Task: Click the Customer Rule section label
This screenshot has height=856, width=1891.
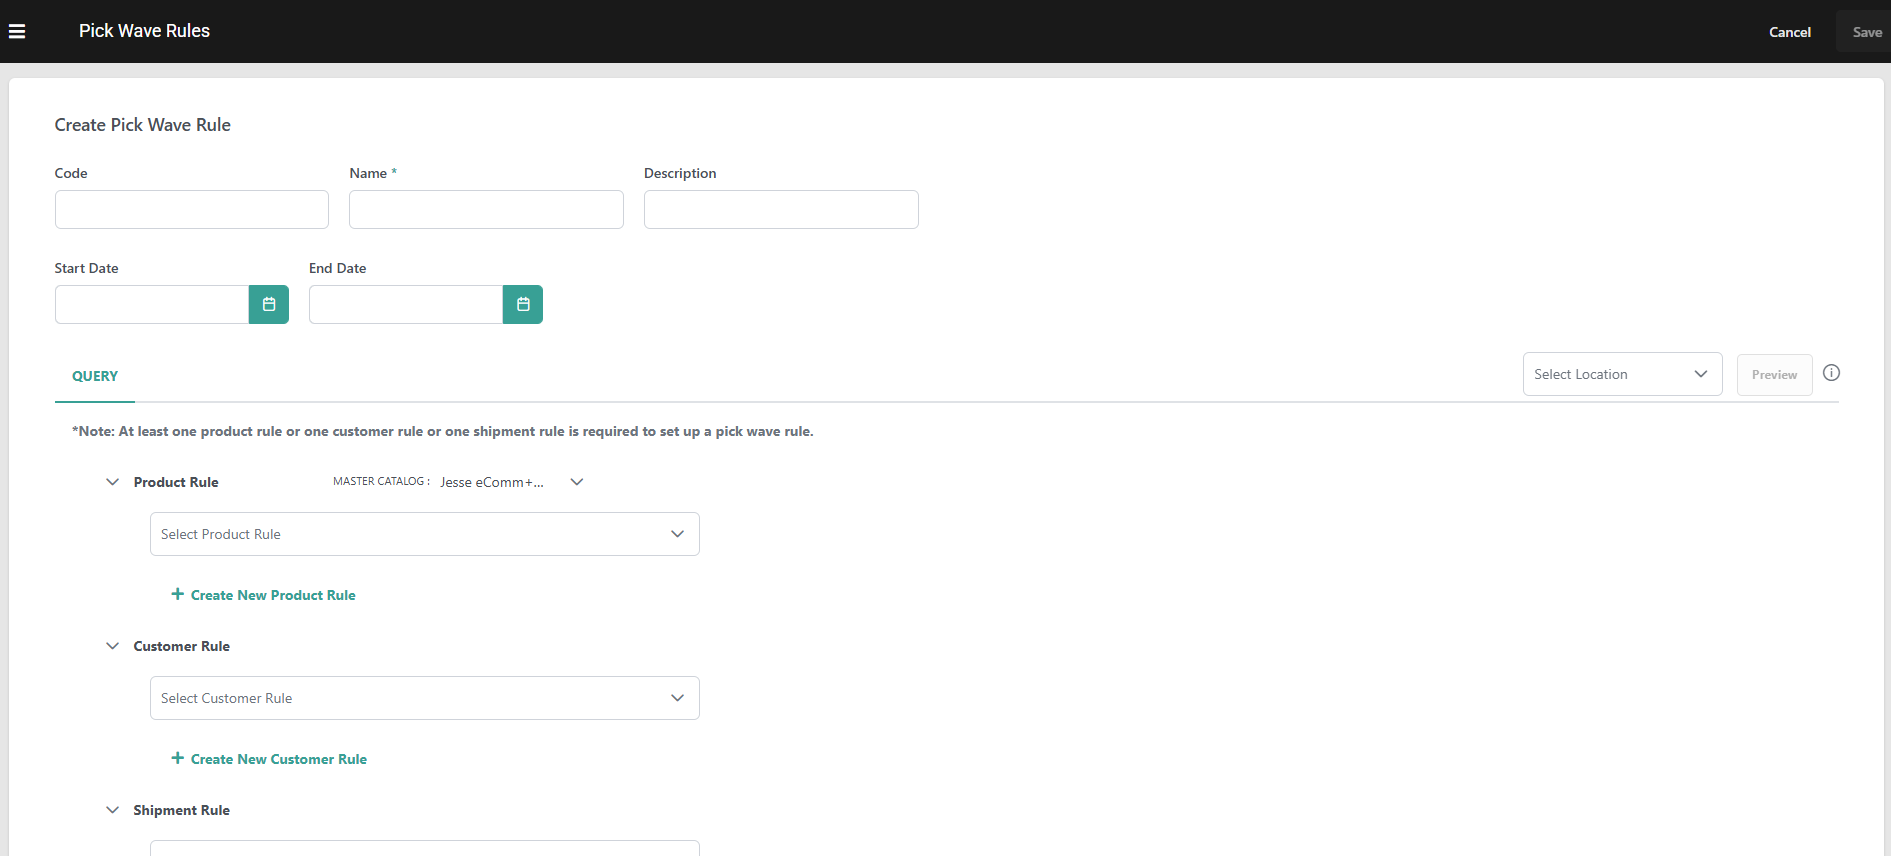Action: 182,646
